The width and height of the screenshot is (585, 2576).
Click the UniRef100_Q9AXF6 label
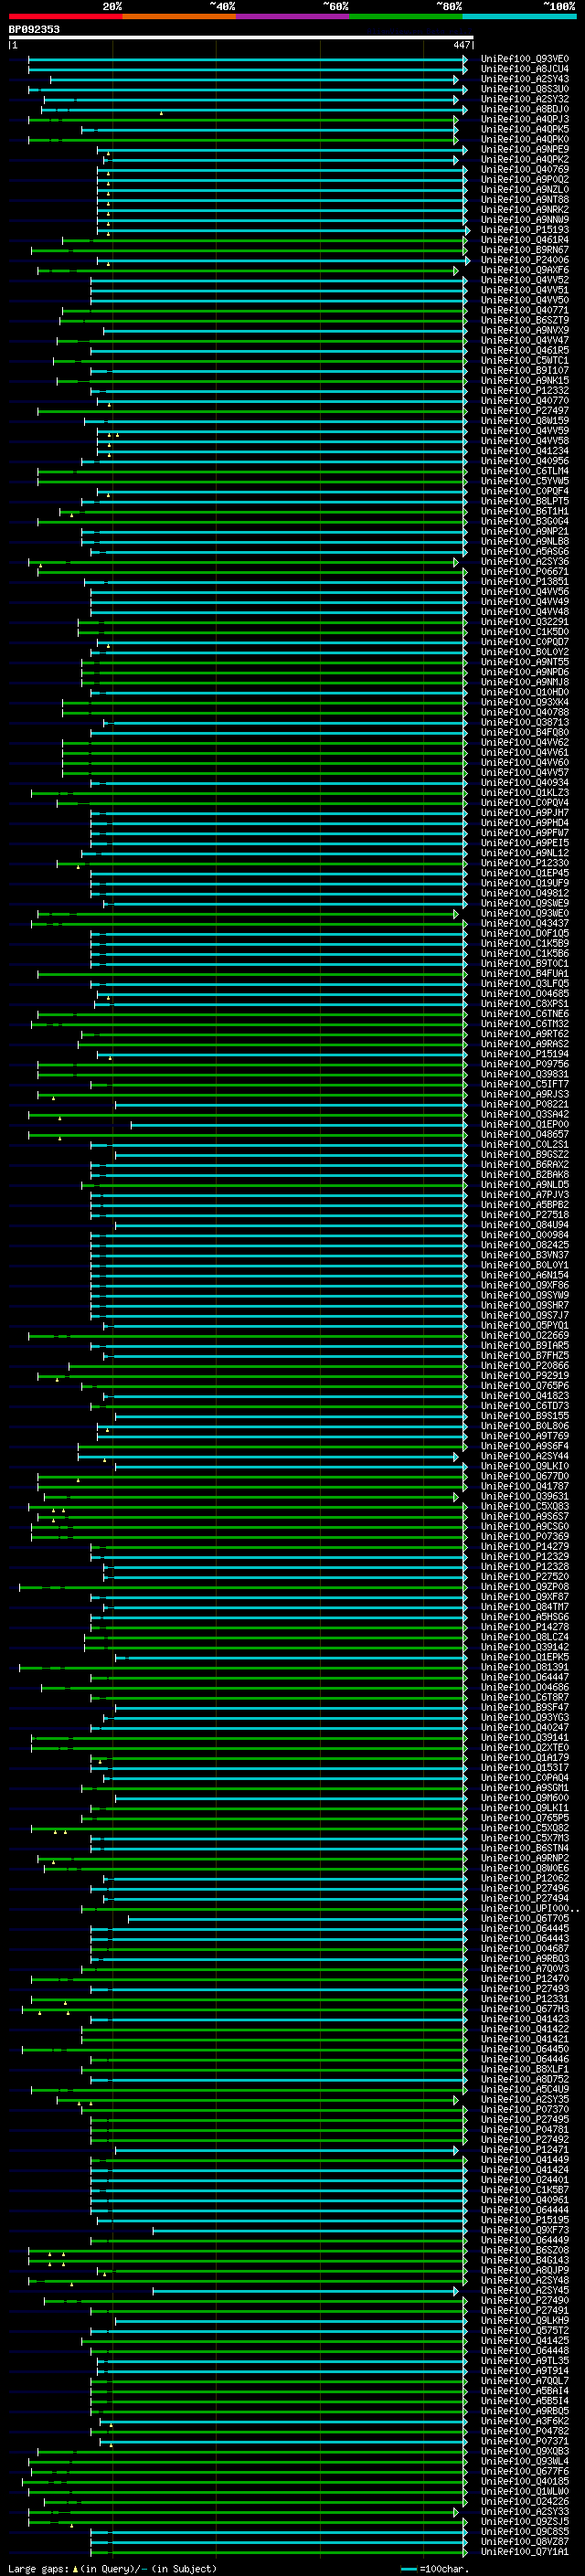tap(524, 270)
